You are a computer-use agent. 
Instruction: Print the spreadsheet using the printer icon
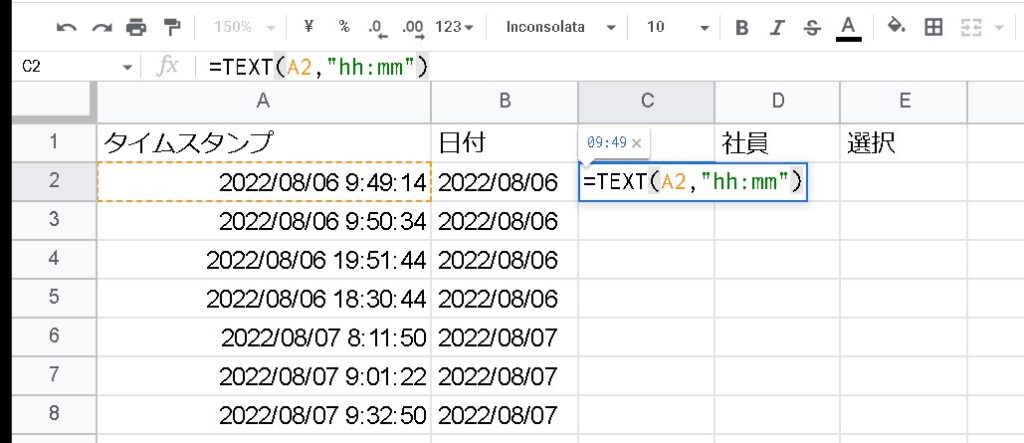[x=137, y=27]
